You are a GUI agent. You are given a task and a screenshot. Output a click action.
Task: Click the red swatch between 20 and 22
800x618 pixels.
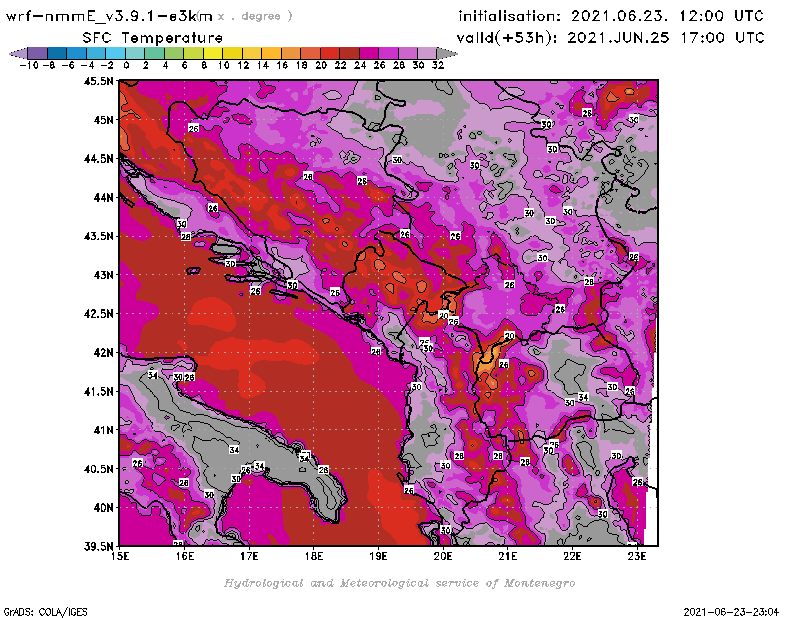[330, 53]
